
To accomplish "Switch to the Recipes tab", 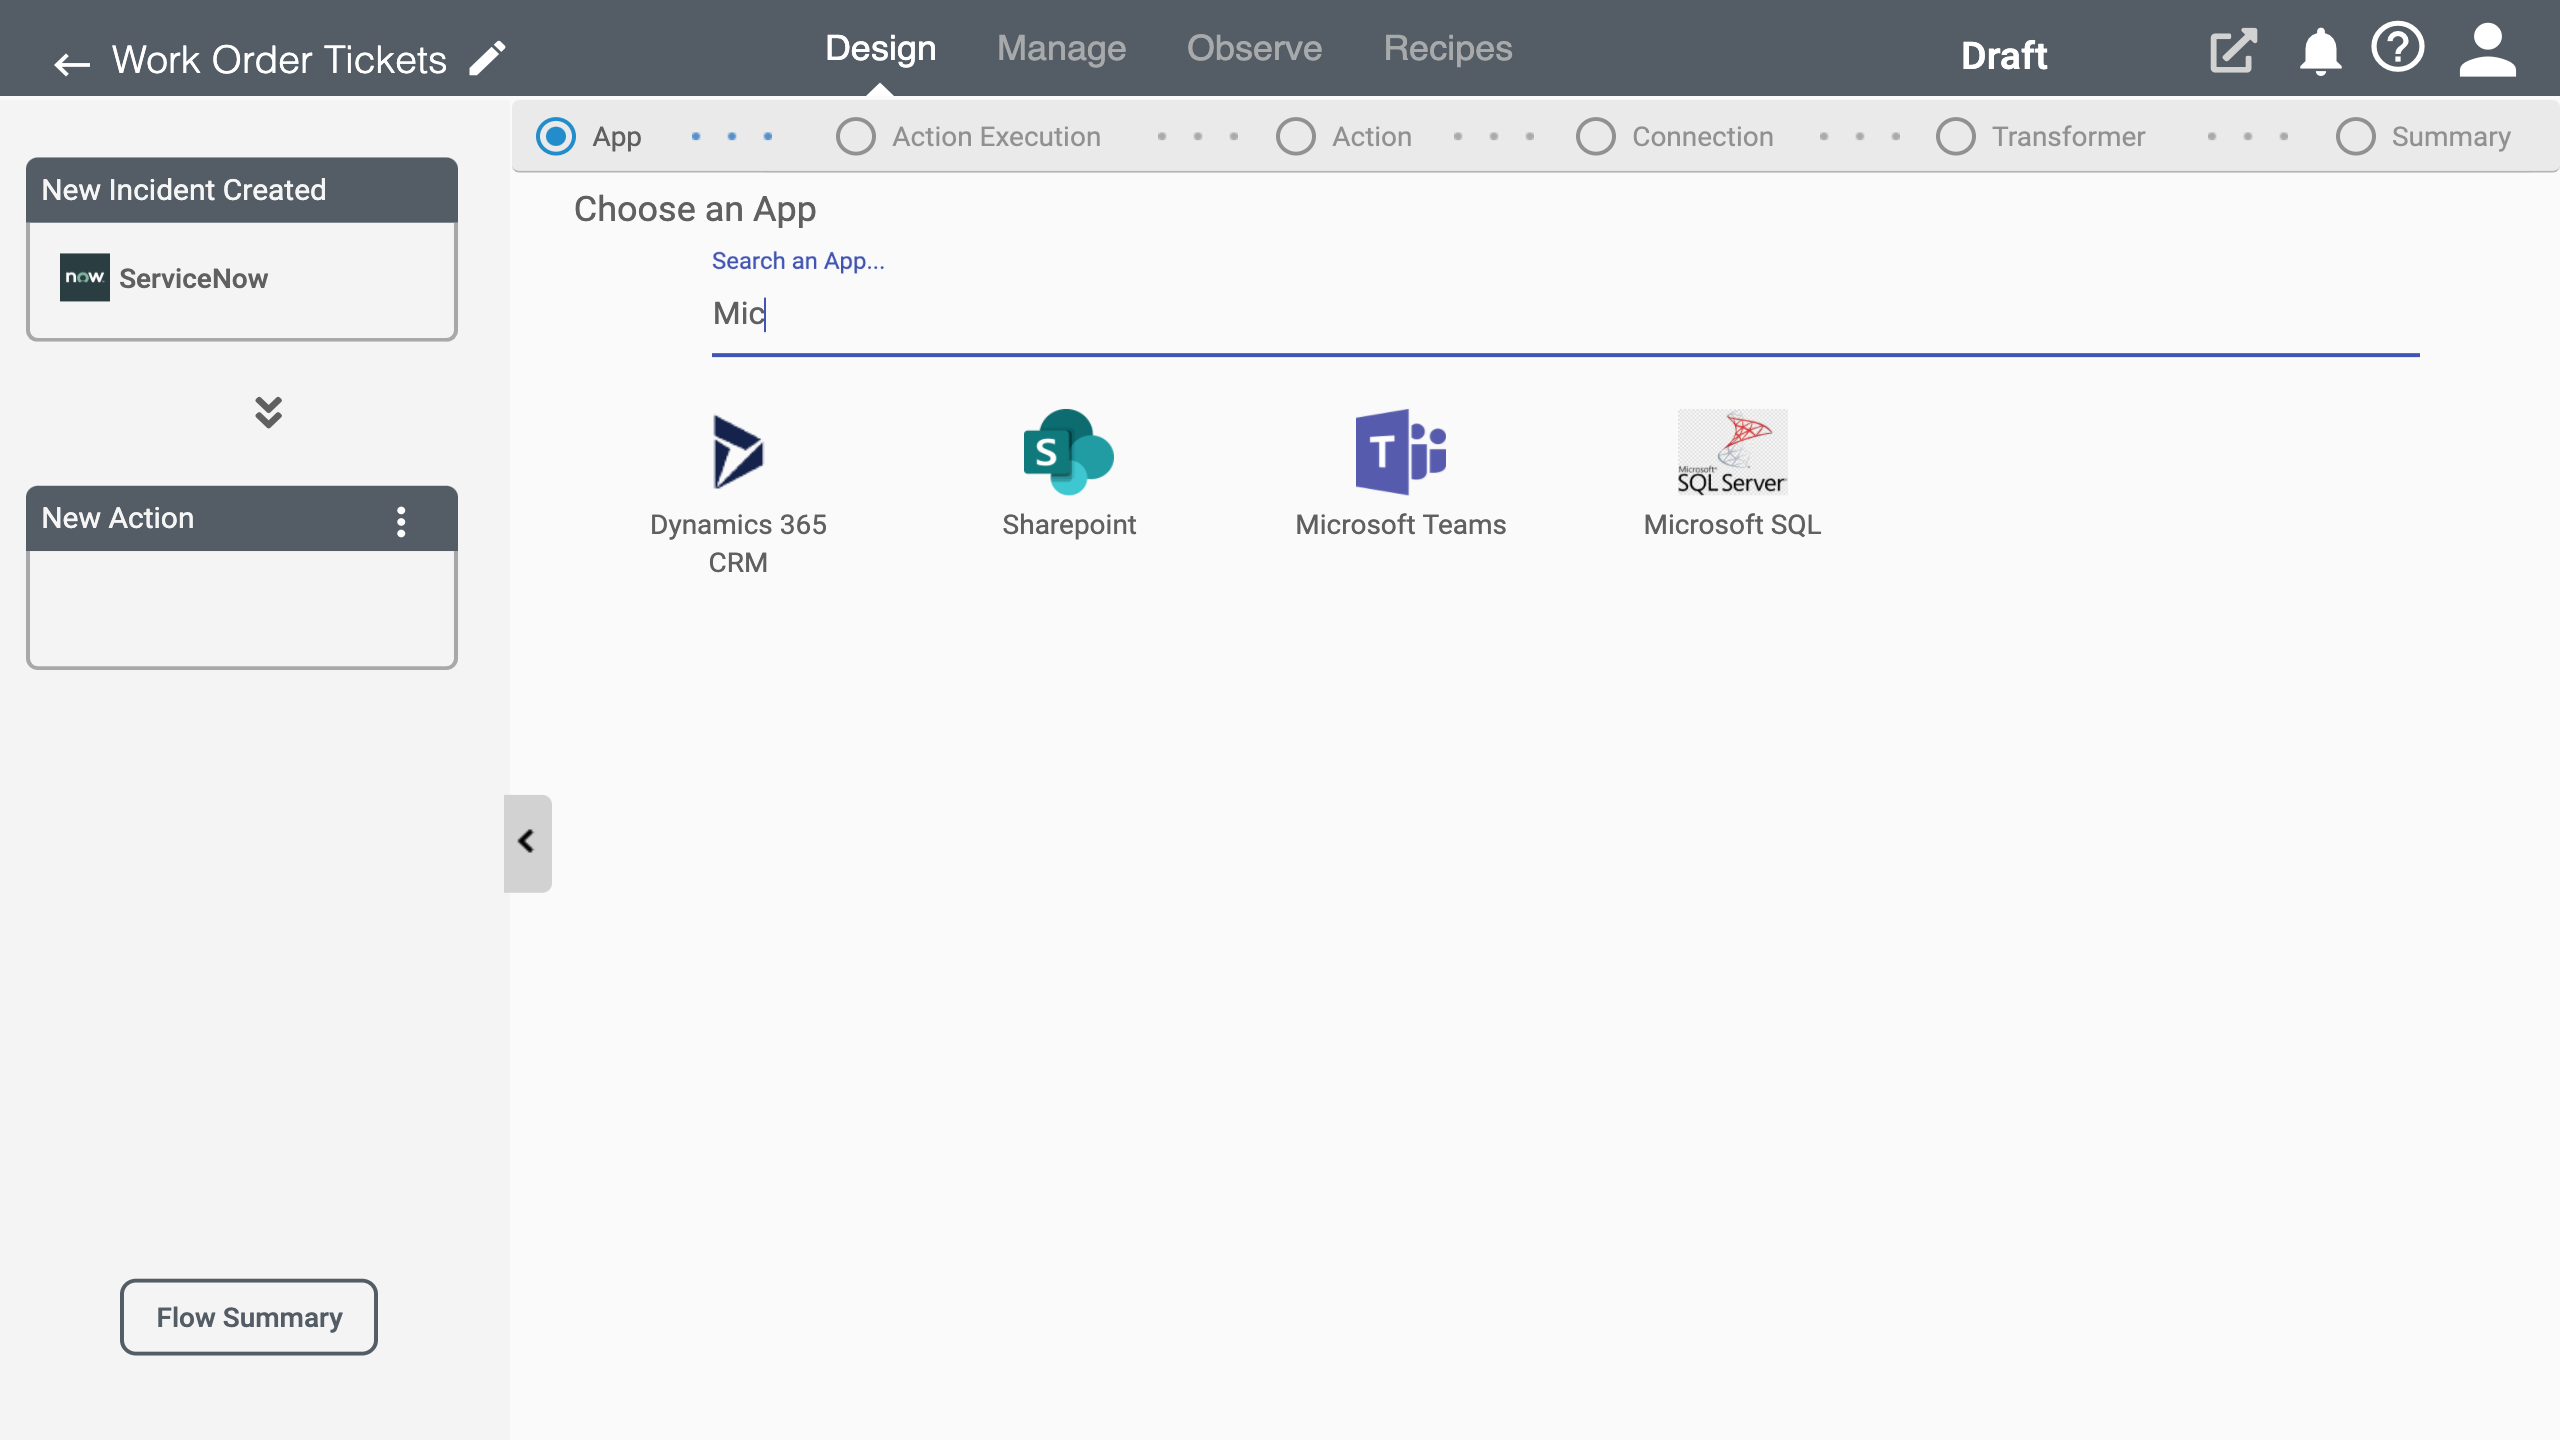I will click(x=1447, y=48).
